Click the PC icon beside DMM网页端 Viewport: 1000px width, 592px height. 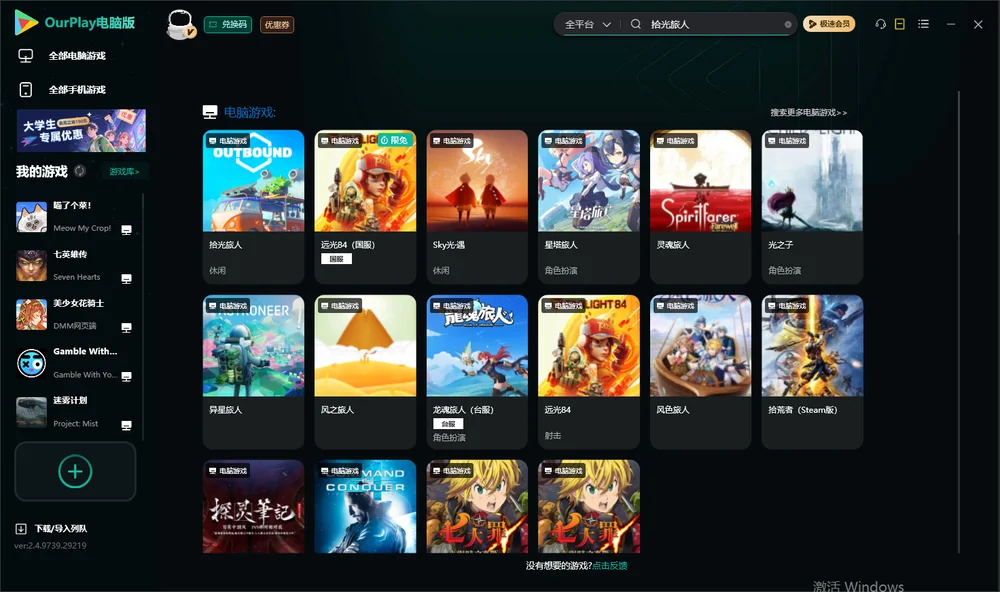point(126,327)
